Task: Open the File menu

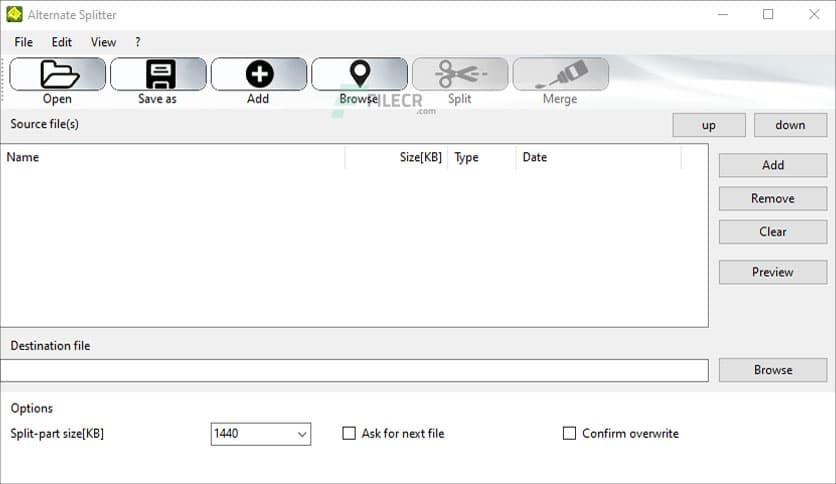Action: (x=23, y=42)
